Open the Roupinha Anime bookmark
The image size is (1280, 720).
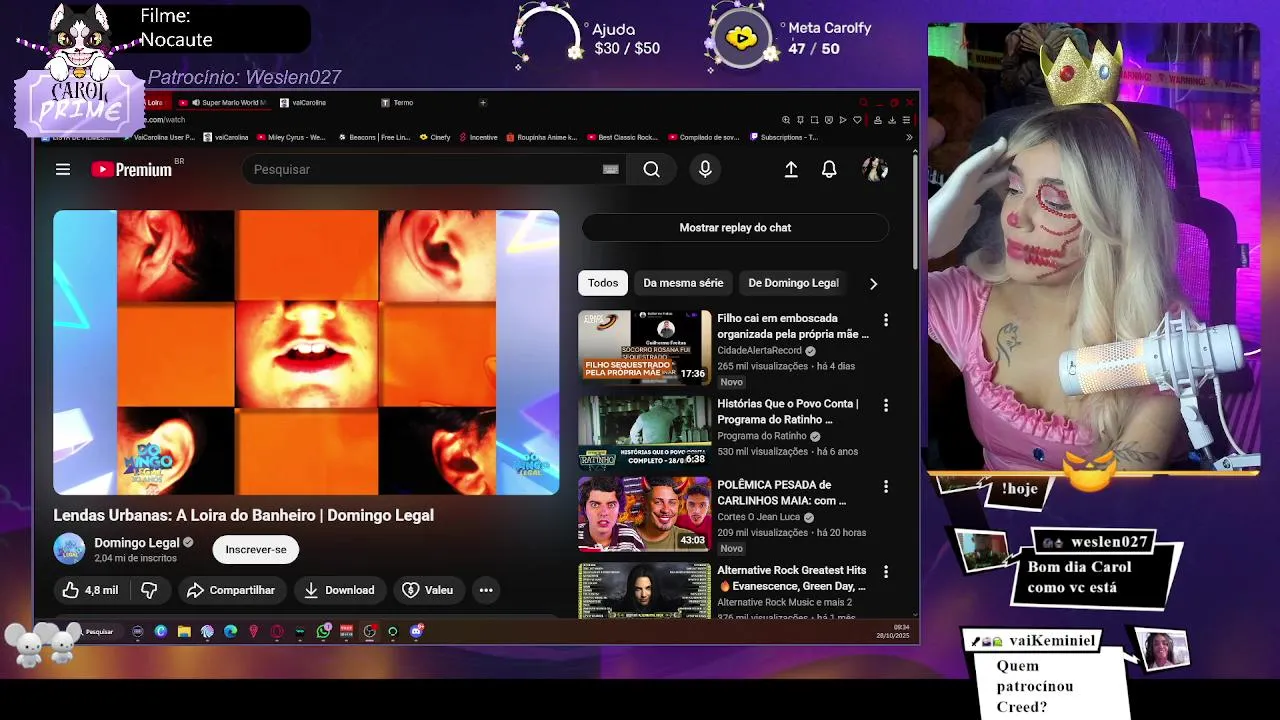tap(543, 137)
